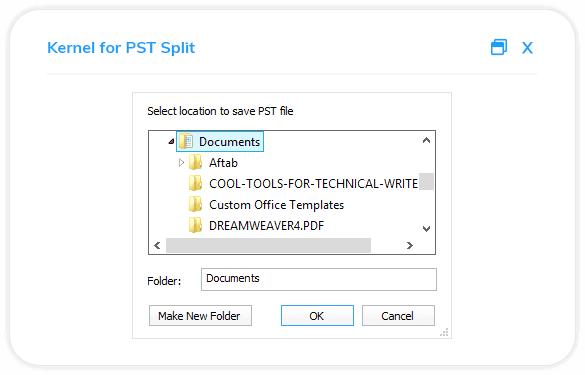Select COOL-TOOLS-FOR-TECHNICAL-WRITE folder

[313, 184]
